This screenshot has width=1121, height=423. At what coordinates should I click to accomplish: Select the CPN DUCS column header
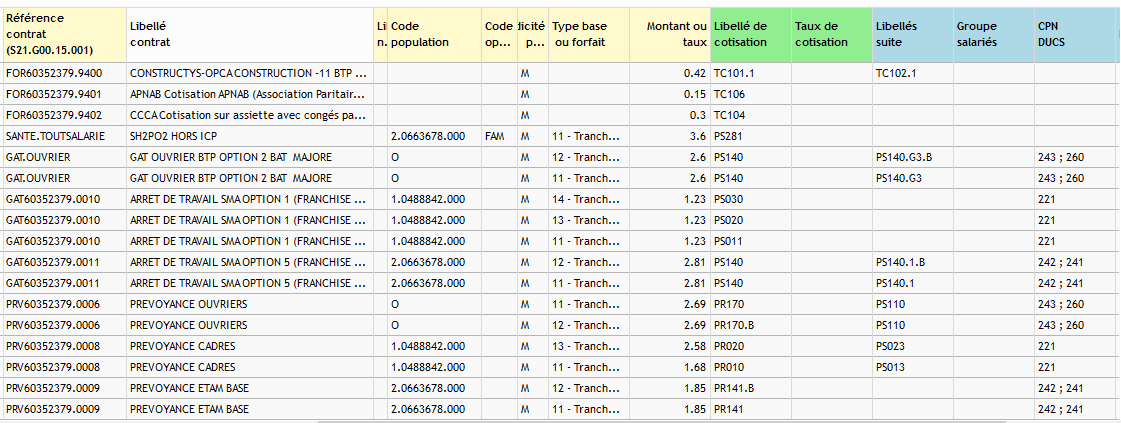tap(1074, 34)
